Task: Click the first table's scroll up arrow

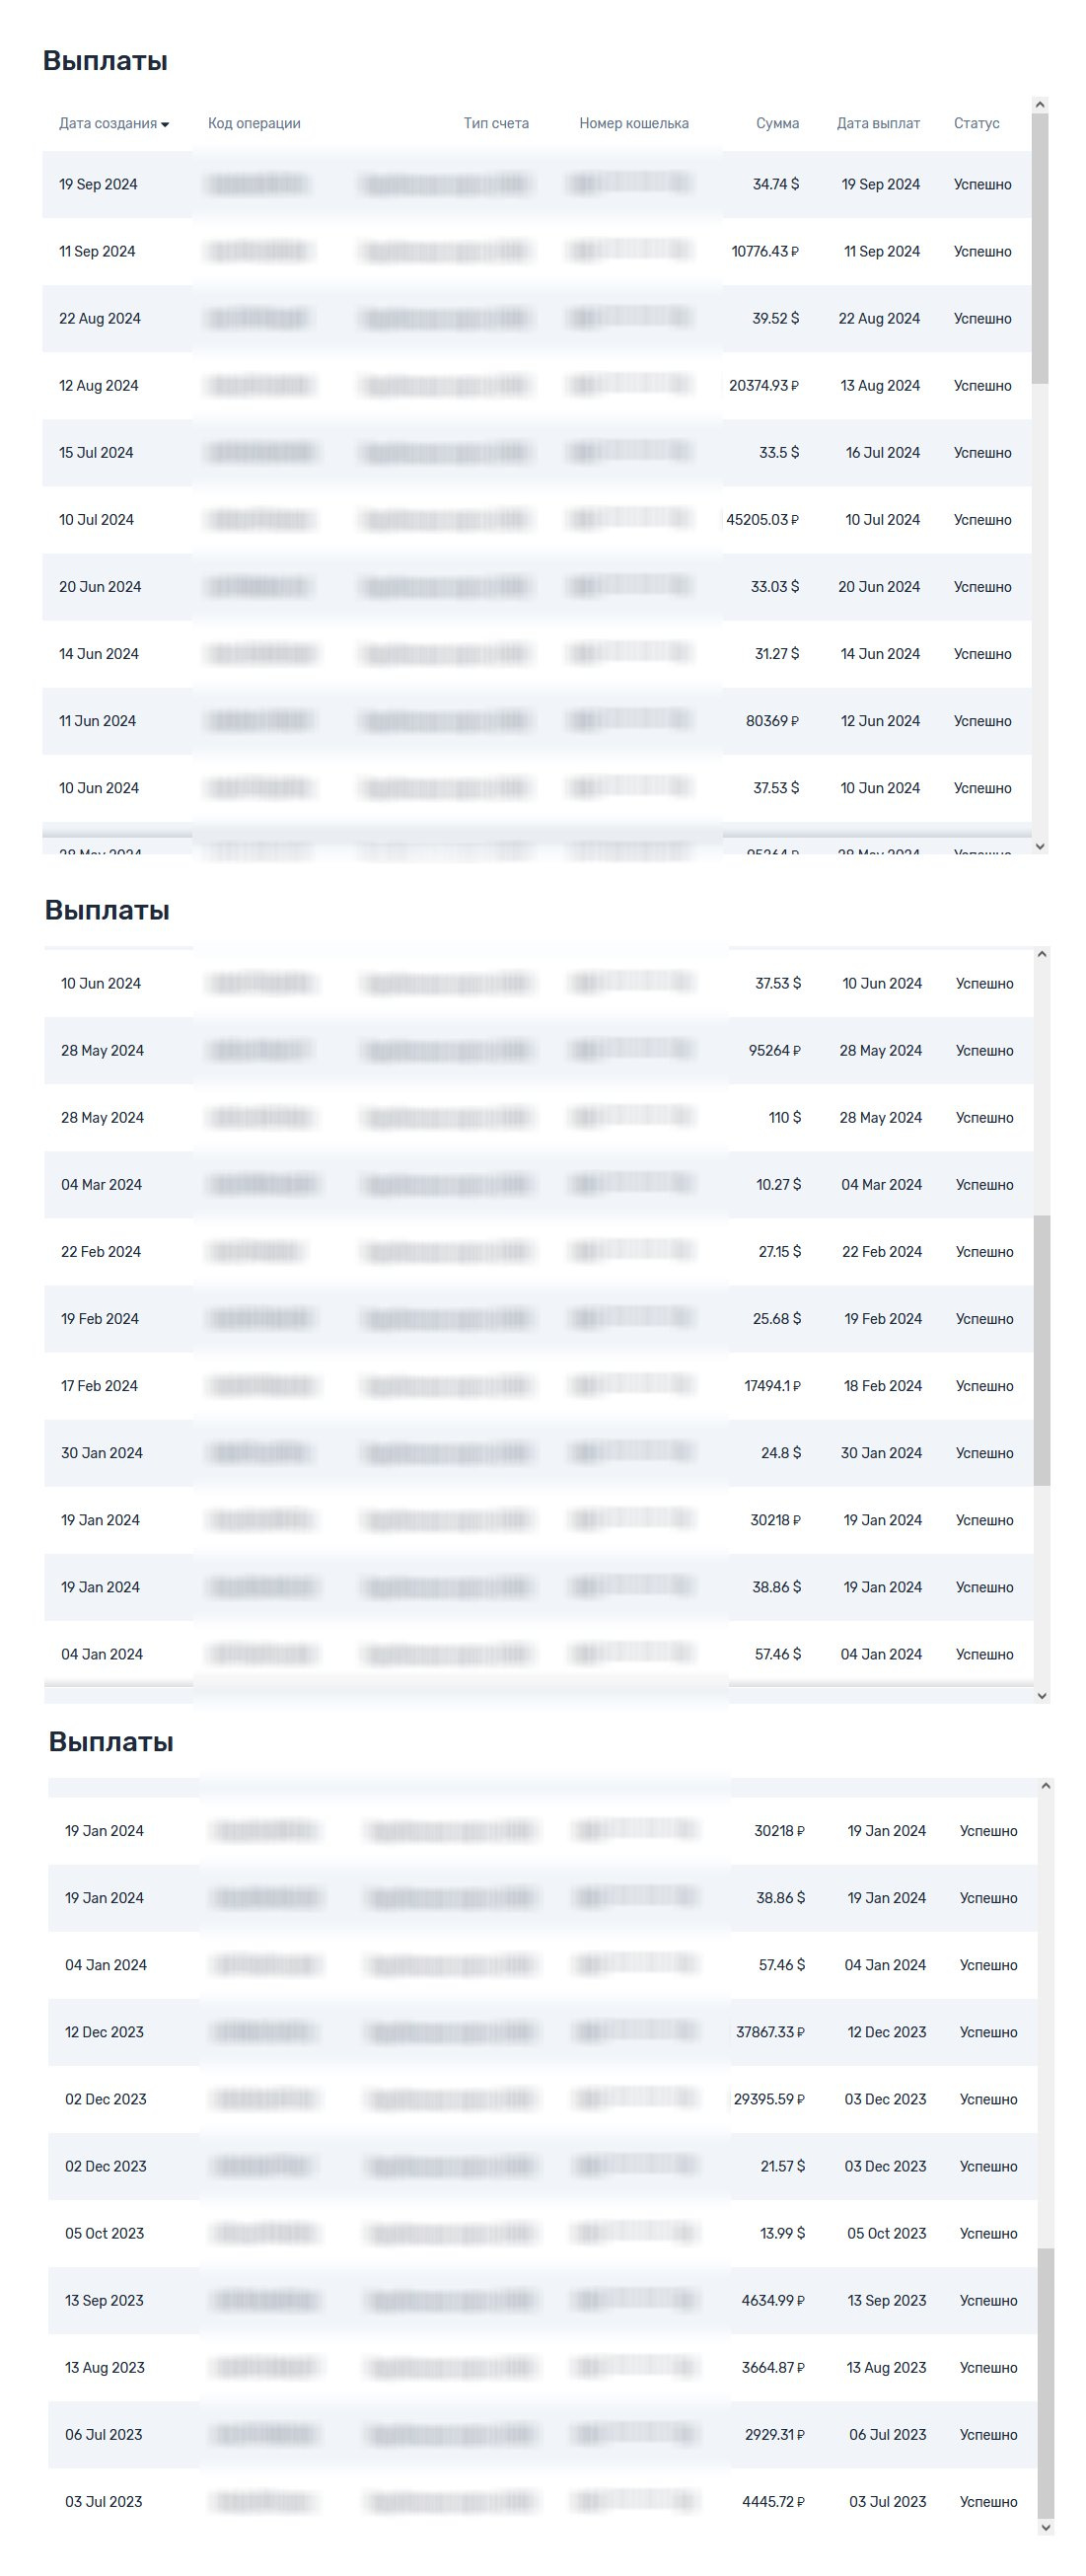Action: pyautogui.click(x=1040, y=104)
